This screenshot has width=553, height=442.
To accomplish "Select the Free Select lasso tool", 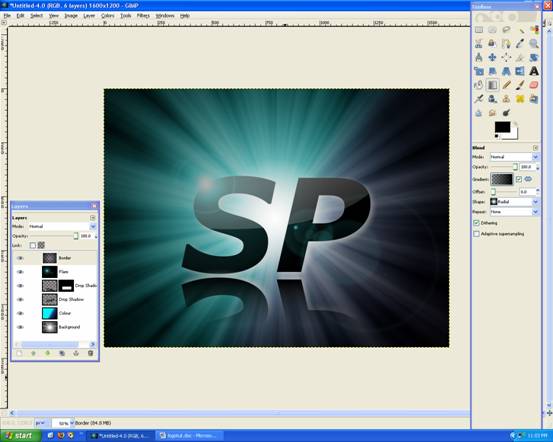I will (506, 30).
